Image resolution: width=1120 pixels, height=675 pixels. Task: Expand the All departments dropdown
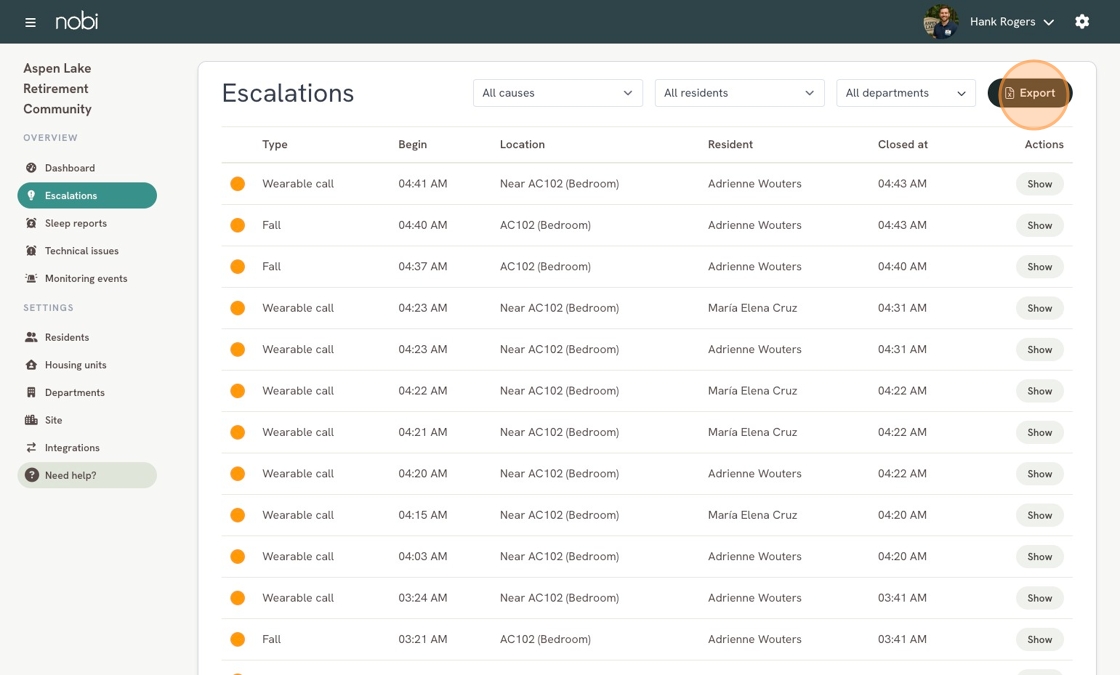(906, 93)
